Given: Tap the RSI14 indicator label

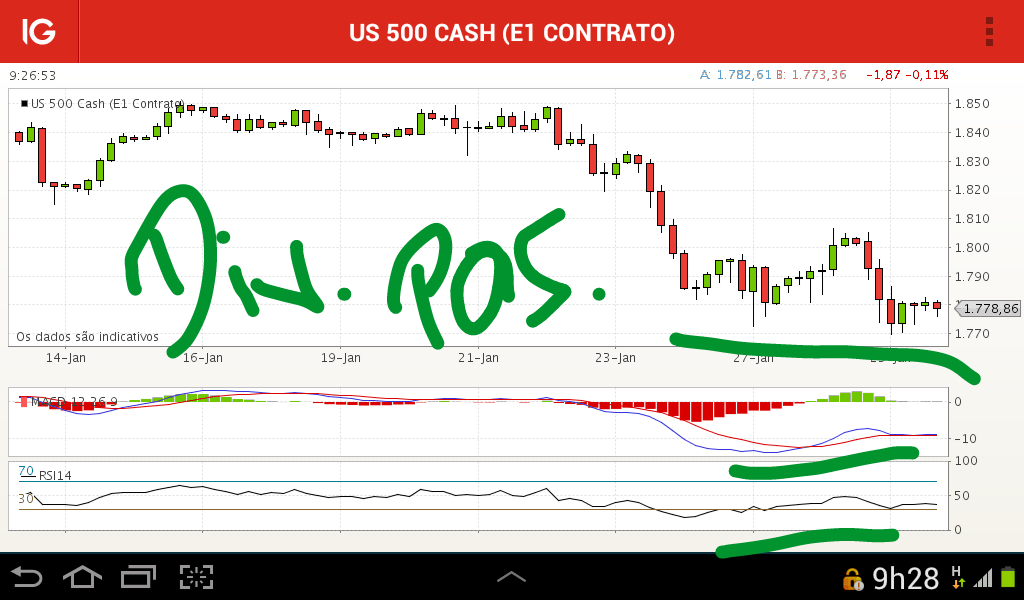Looking at the screenshot, I should [x=56, y=475].
